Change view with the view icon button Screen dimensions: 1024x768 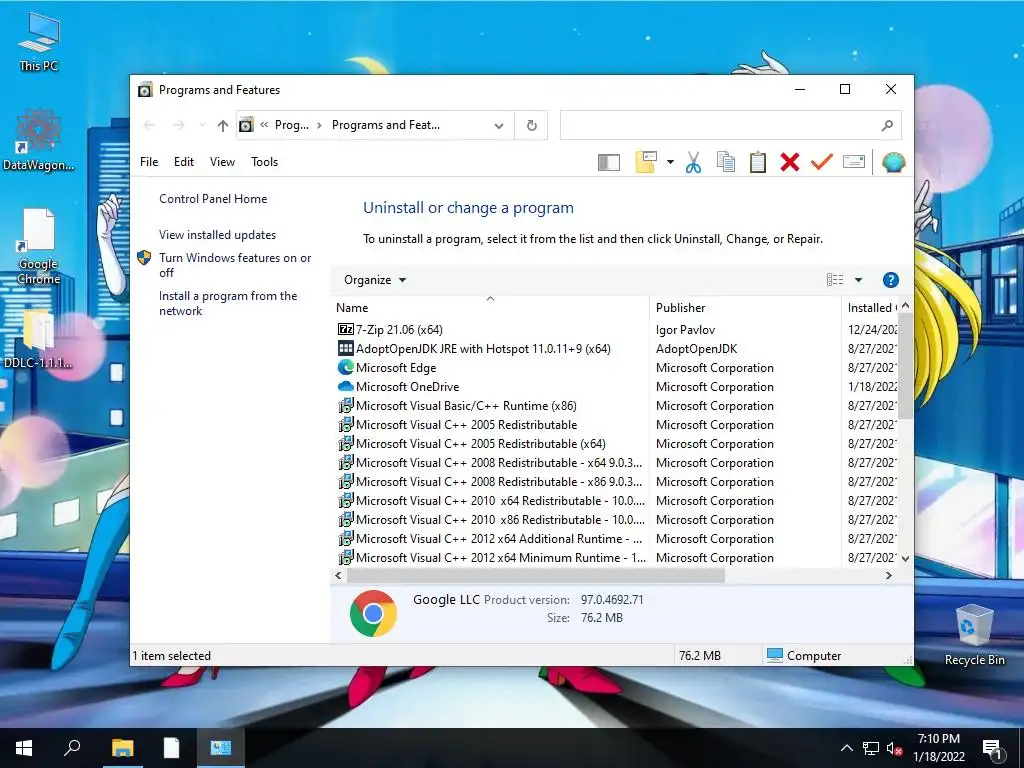835,280
